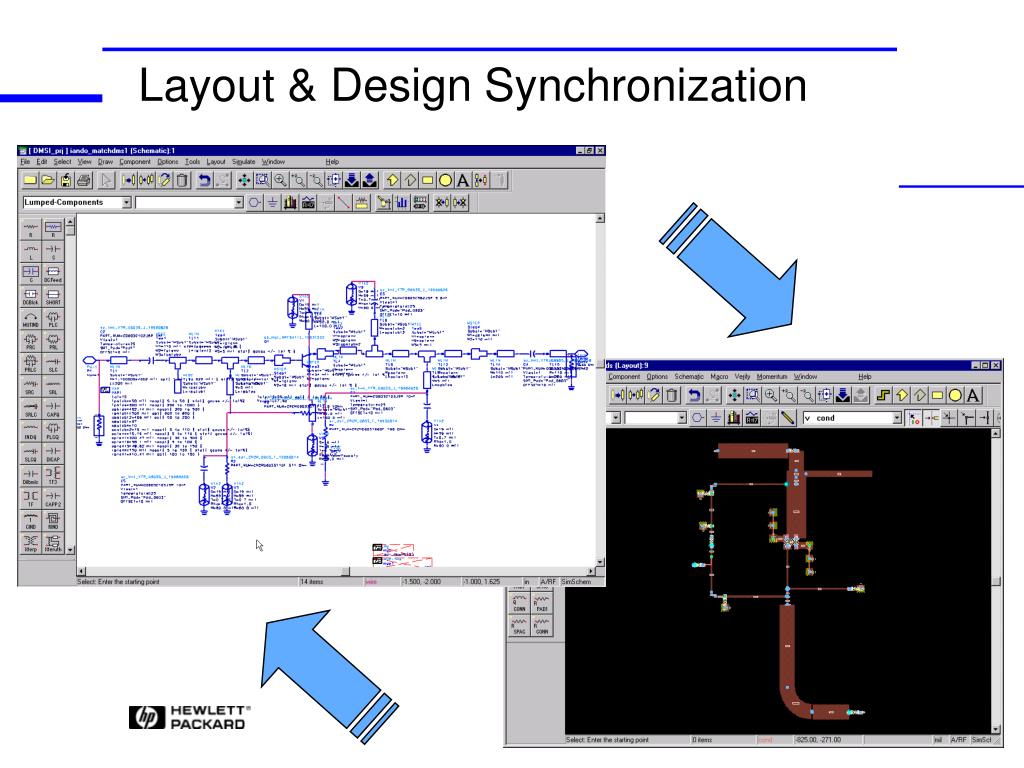Click the four-arrow view icon in Schematic toolbar
1024x768 pixels.
tap(244, 180)
